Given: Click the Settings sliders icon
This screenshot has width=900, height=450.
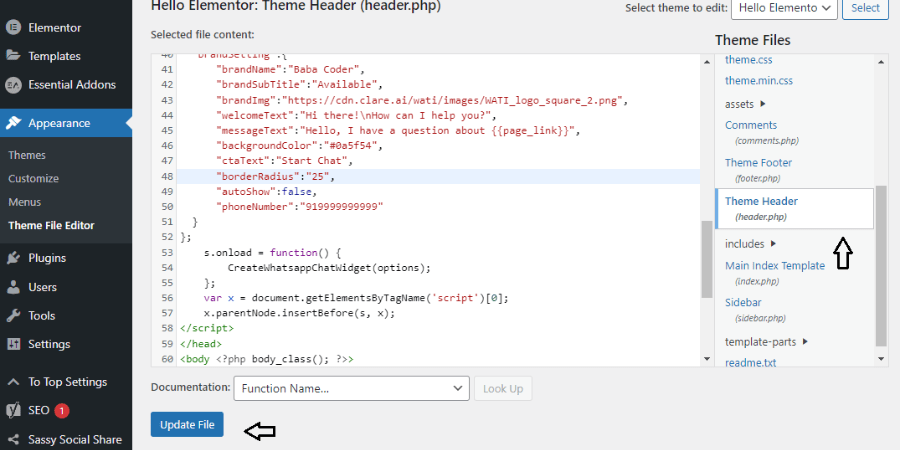Looking at the screenshot, I should tap(13, 344).
